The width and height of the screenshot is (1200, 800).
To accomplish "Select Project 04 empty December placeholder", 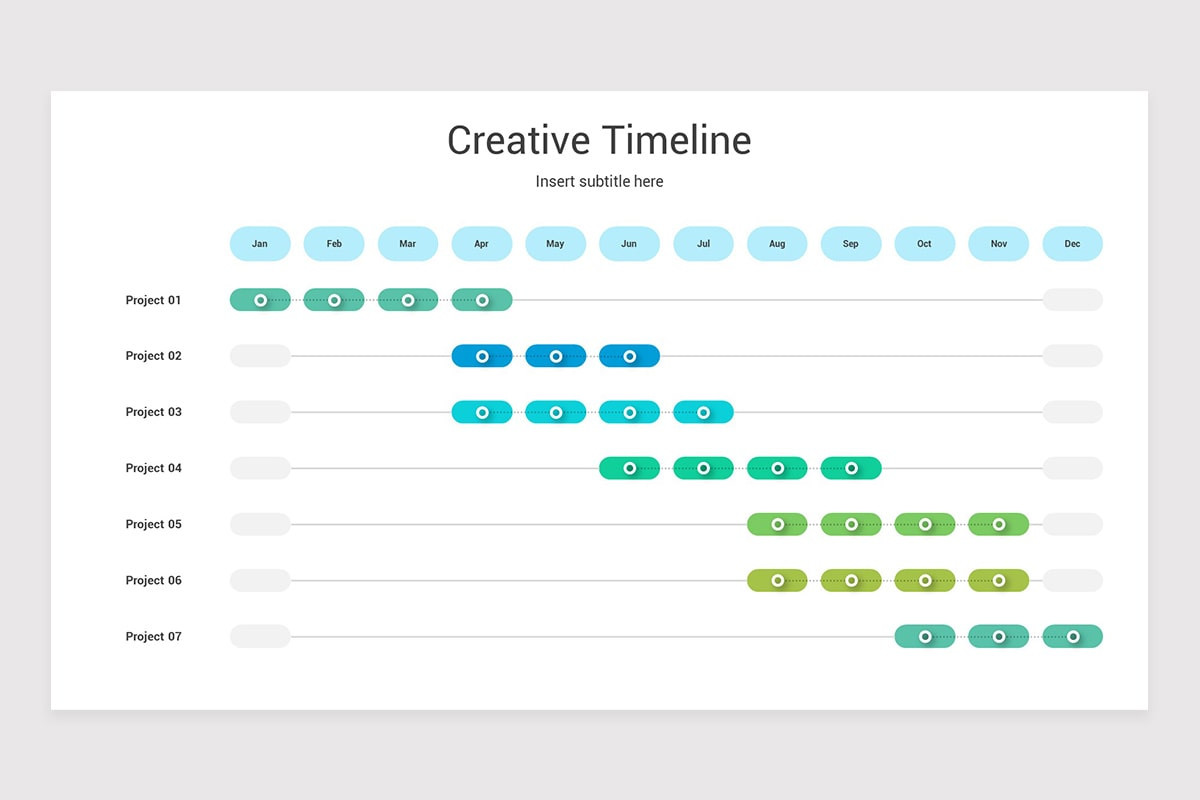I will tap(1072, 468).
